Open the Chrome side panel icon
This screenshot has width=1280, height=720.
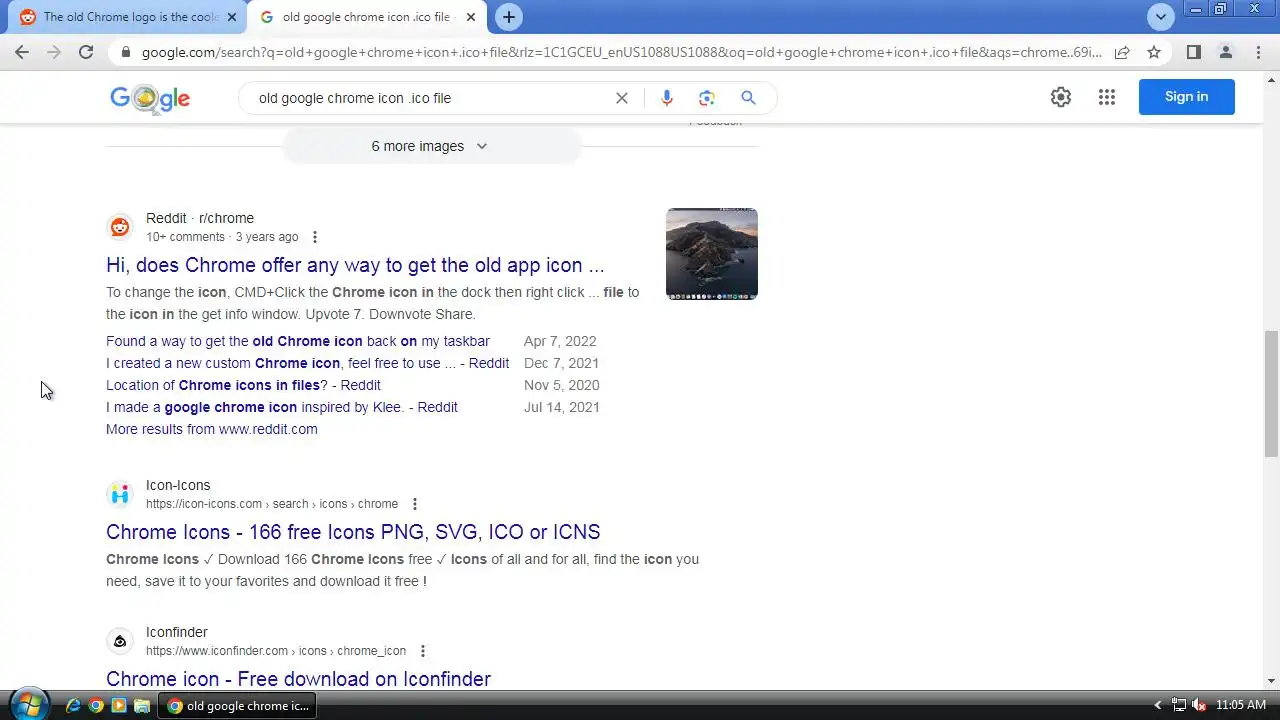(1193, 52)
